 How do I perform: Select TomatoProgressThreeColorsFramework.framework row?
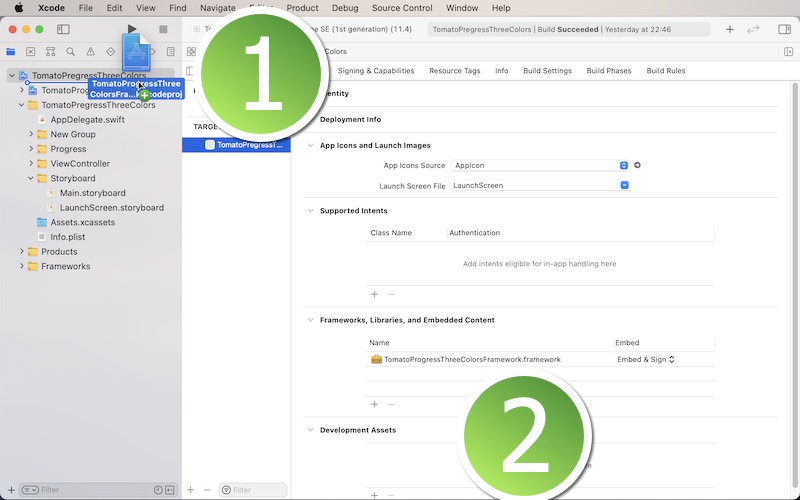pyautogui.click(x=540, y=359)
